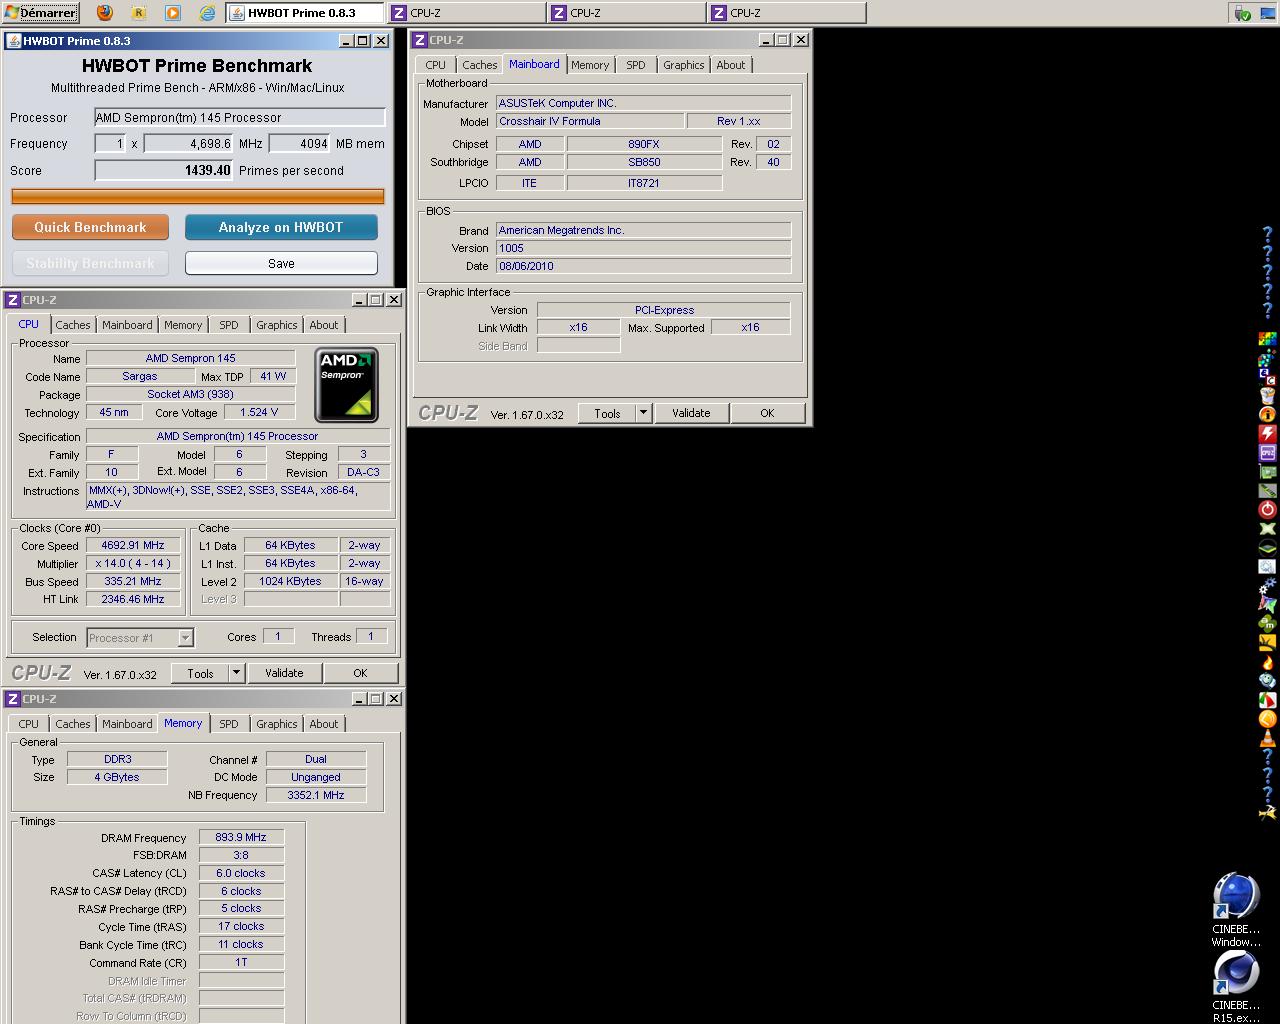
Task: Select the red power button desktop icon
Action: (x=1267, y=509)
